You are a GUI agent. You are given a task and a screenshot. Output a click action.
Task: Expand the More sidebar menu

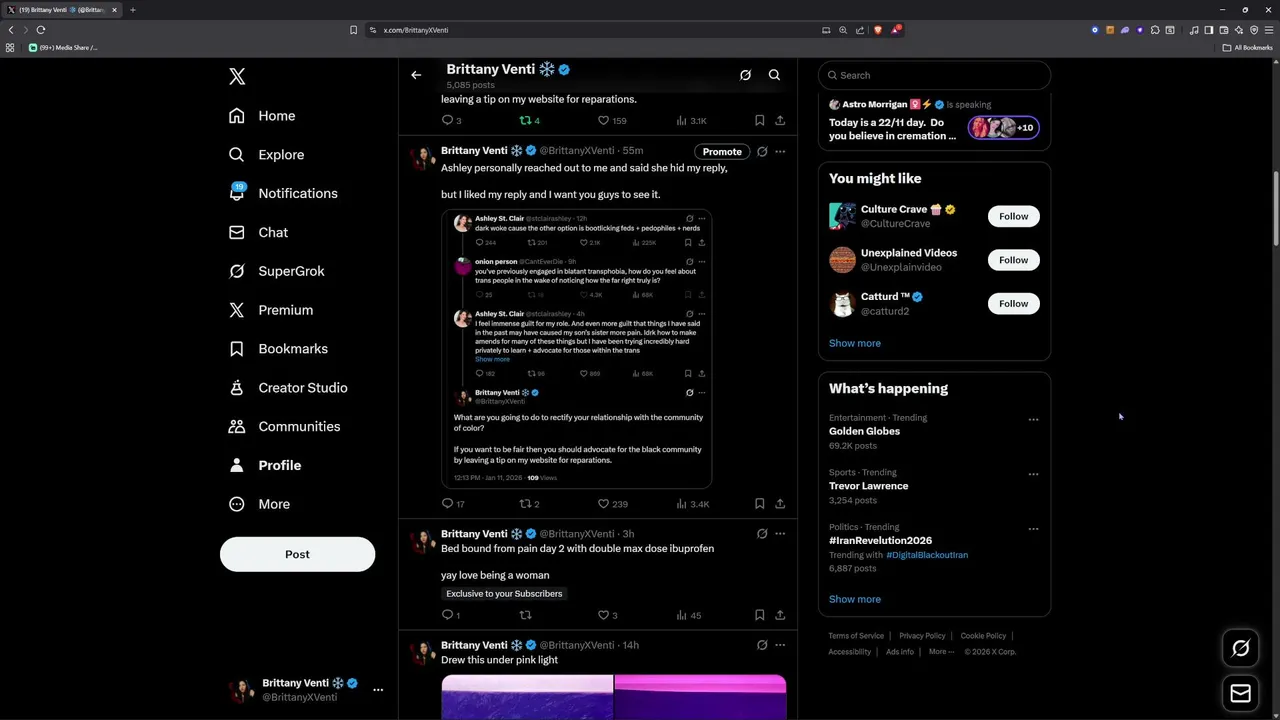click(259, 504)
